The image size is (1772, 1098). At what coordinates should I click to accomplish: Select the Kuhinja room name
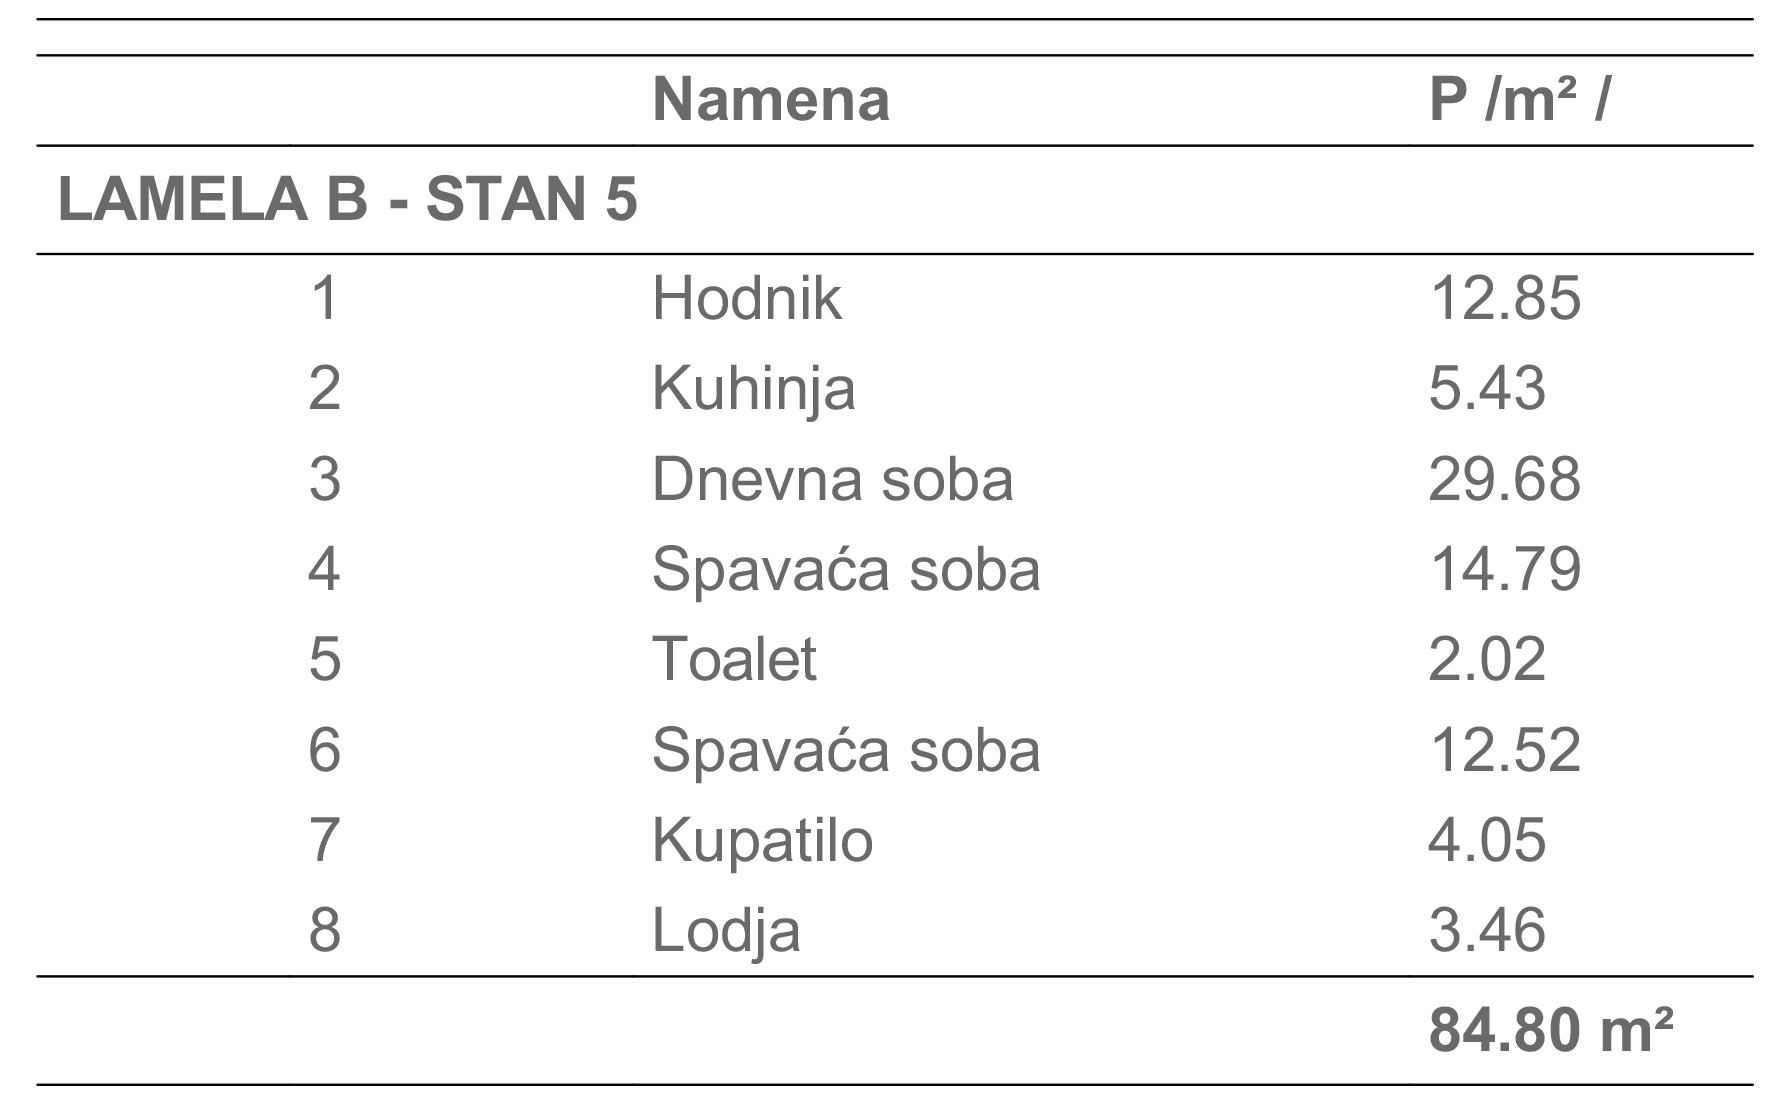[754, 391]
